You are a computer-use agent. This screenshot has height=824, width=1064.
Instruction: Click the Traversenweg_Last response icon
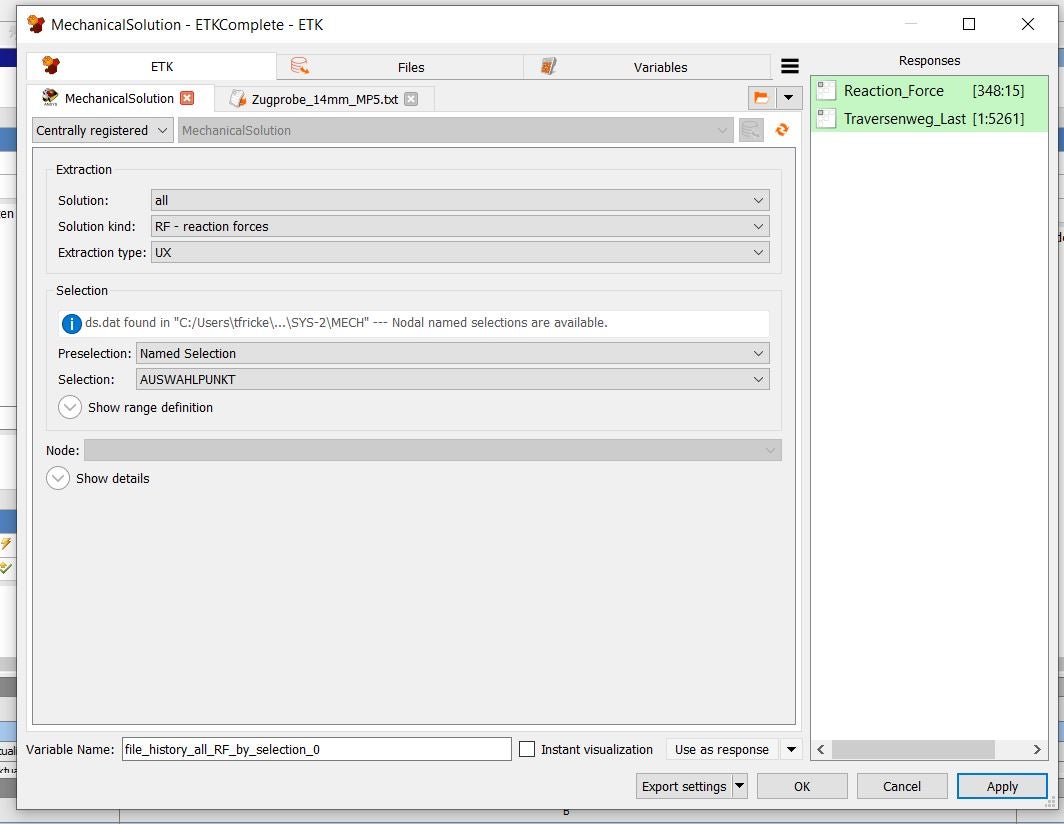826,119
